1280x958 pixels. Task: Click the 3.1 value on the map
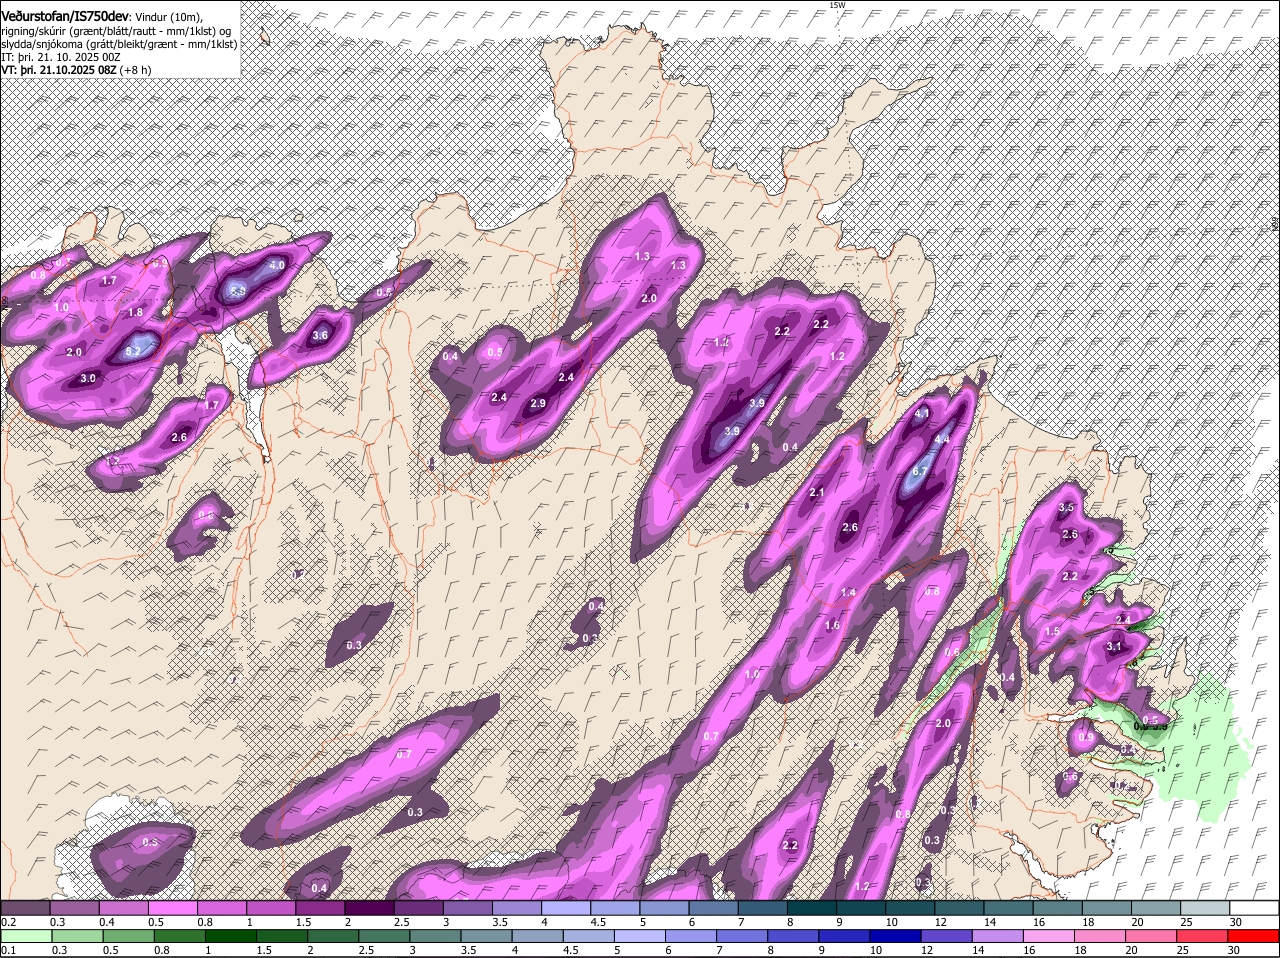(x=1115, y=647)
